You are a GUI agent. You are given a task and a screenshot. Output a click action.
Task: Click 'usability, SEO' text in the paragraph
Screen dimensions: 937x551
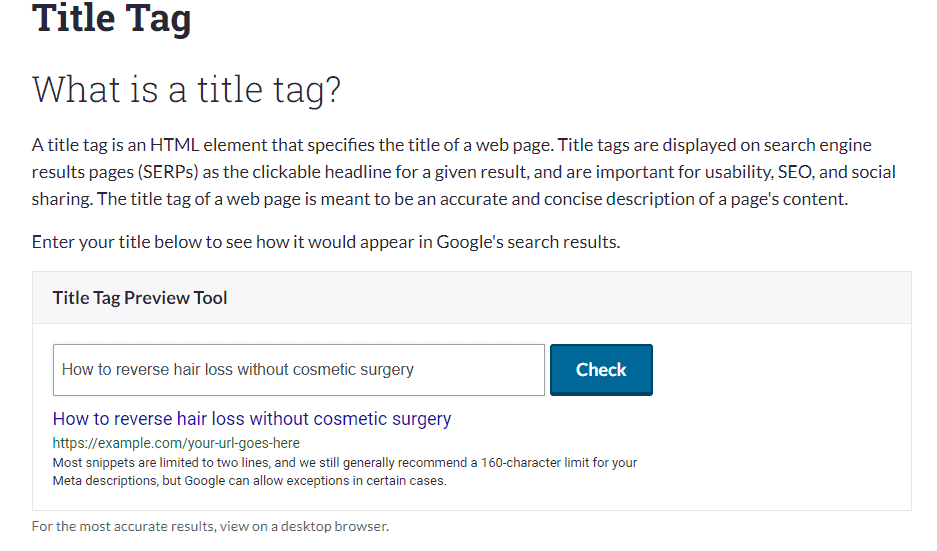tap(716, 172)
